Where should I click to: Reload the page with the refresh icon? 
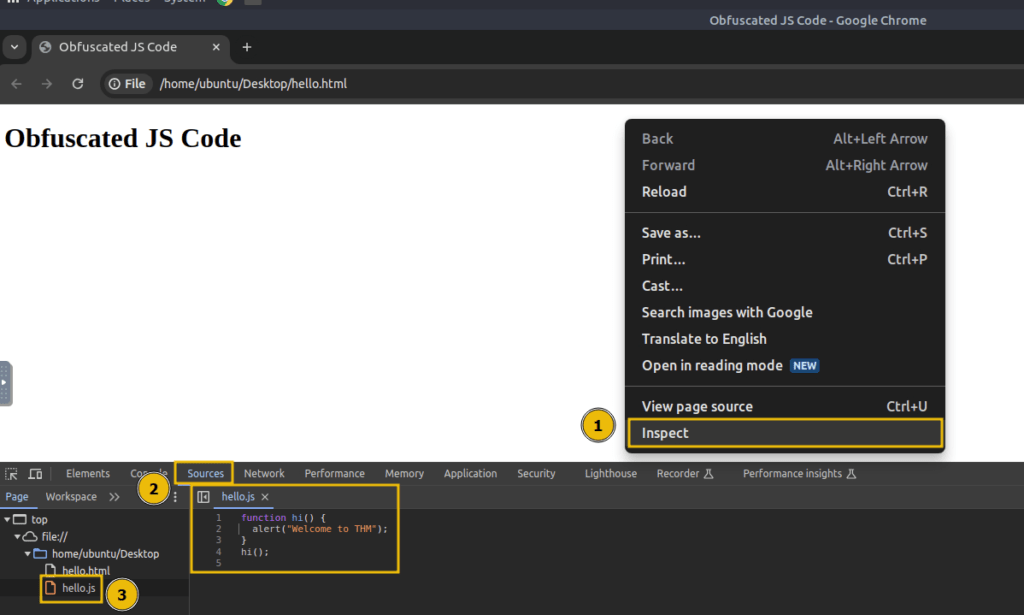coord(78,84)
